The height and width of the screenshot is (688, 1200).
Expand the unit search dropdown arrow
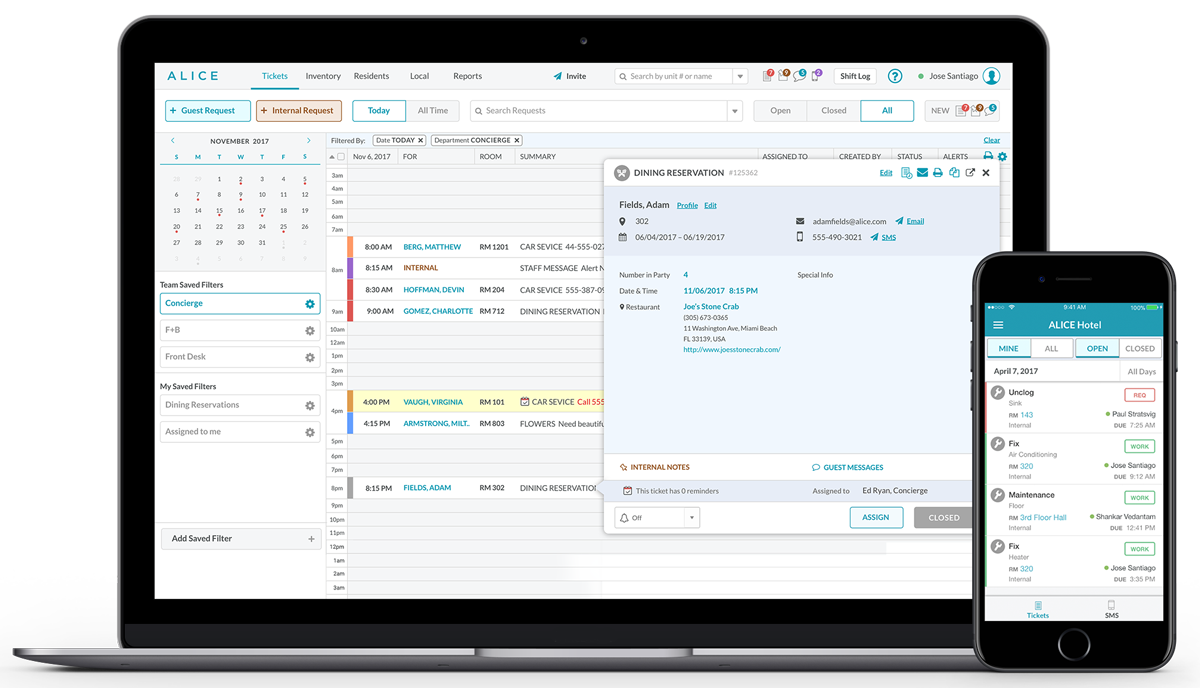740,76
